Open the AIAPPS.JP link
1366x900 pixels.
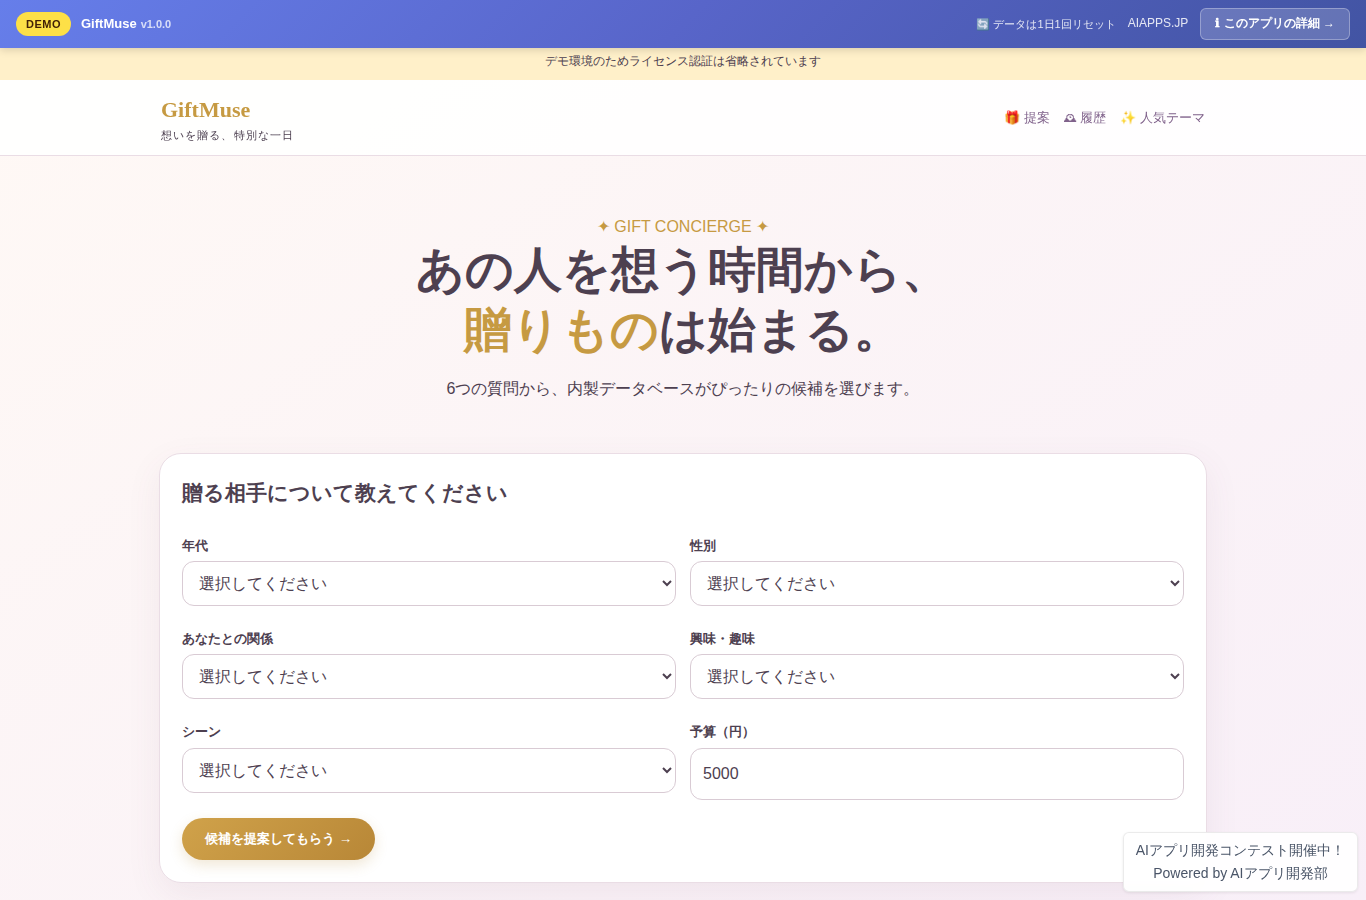click(x=1158, y=23)
